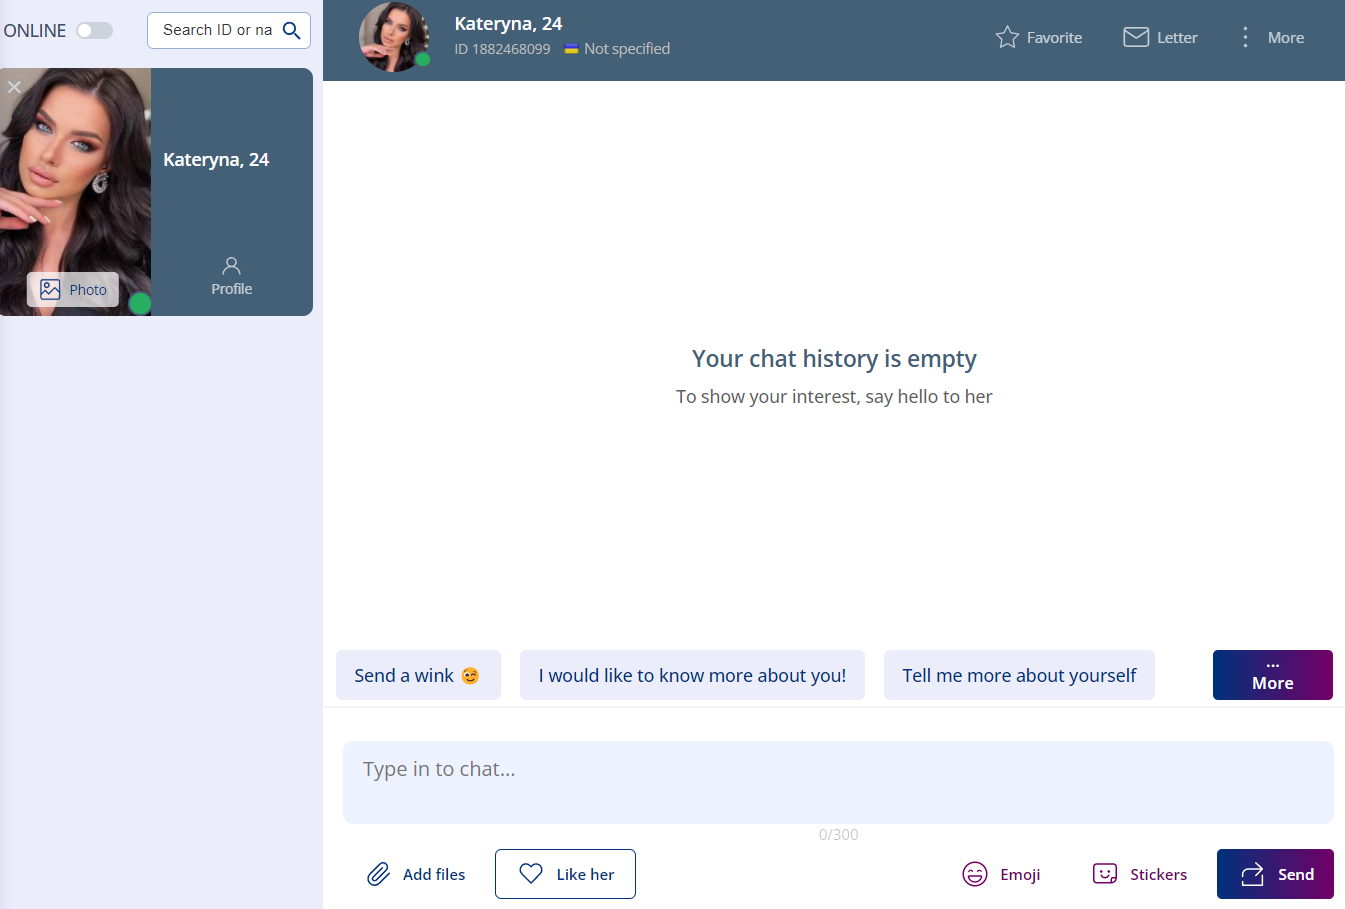Image resolution: width=1345 pixels, height=909 pixels.
Task: Click the Photo gallery button
Action: 73,290
